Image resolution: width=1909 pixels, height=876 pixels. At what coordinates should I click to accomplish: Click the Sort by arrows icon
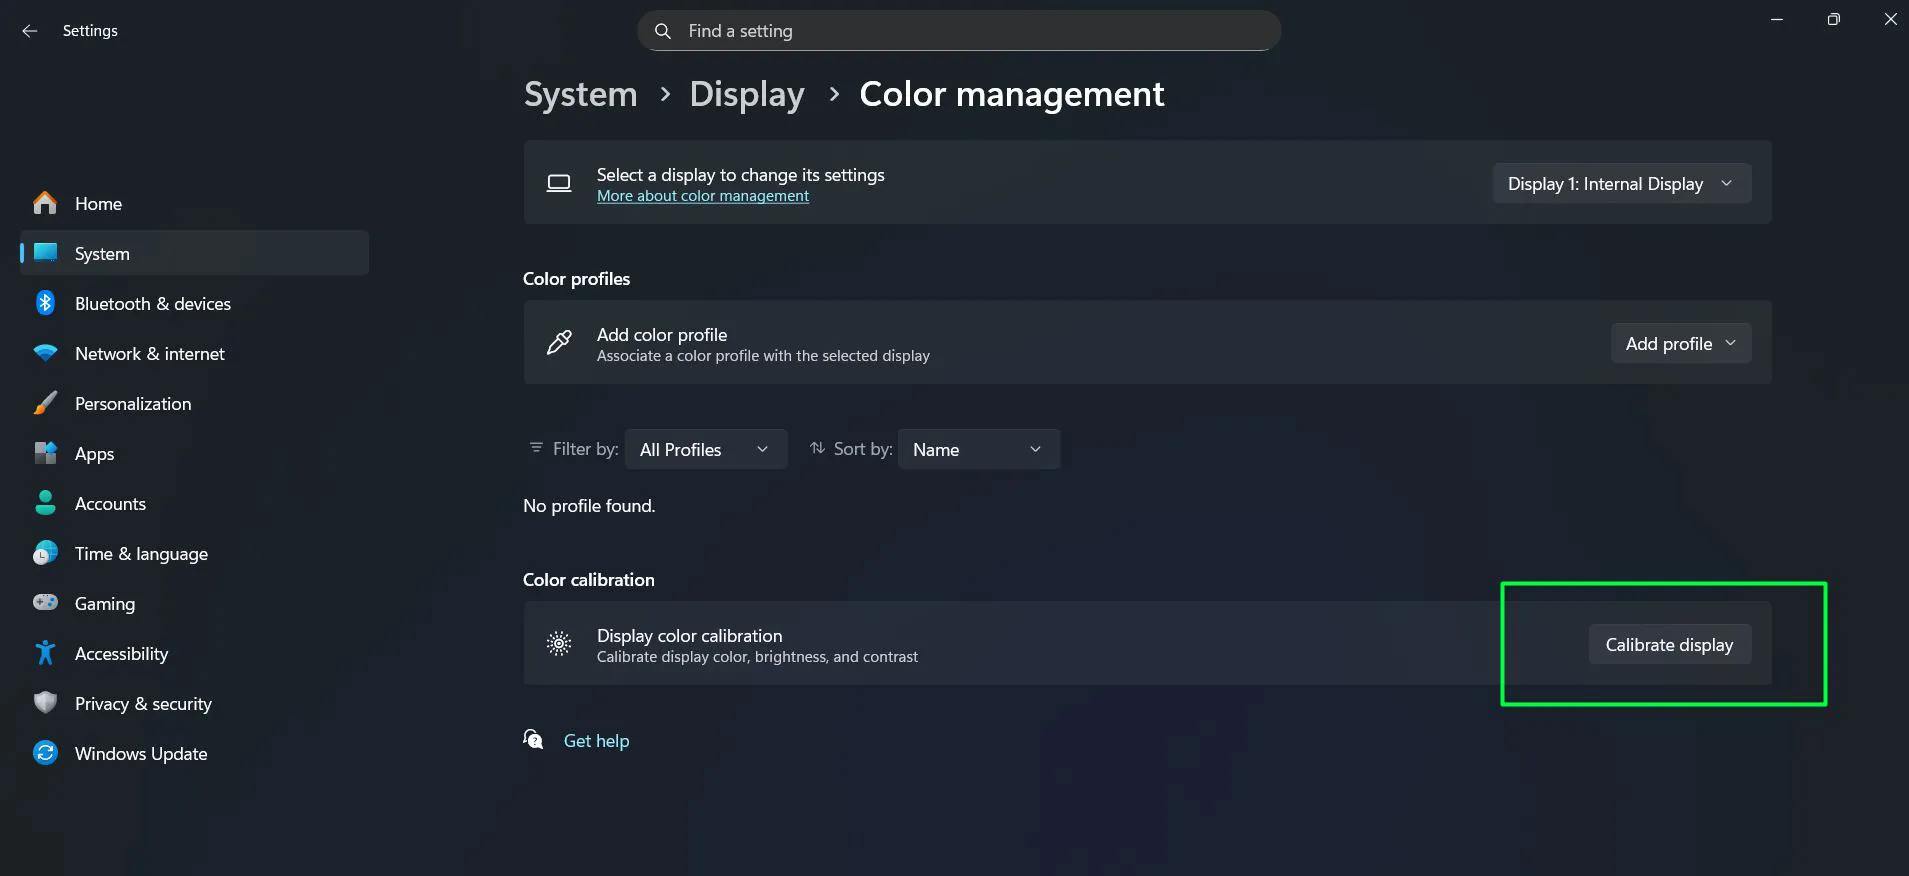coord(817,448)
